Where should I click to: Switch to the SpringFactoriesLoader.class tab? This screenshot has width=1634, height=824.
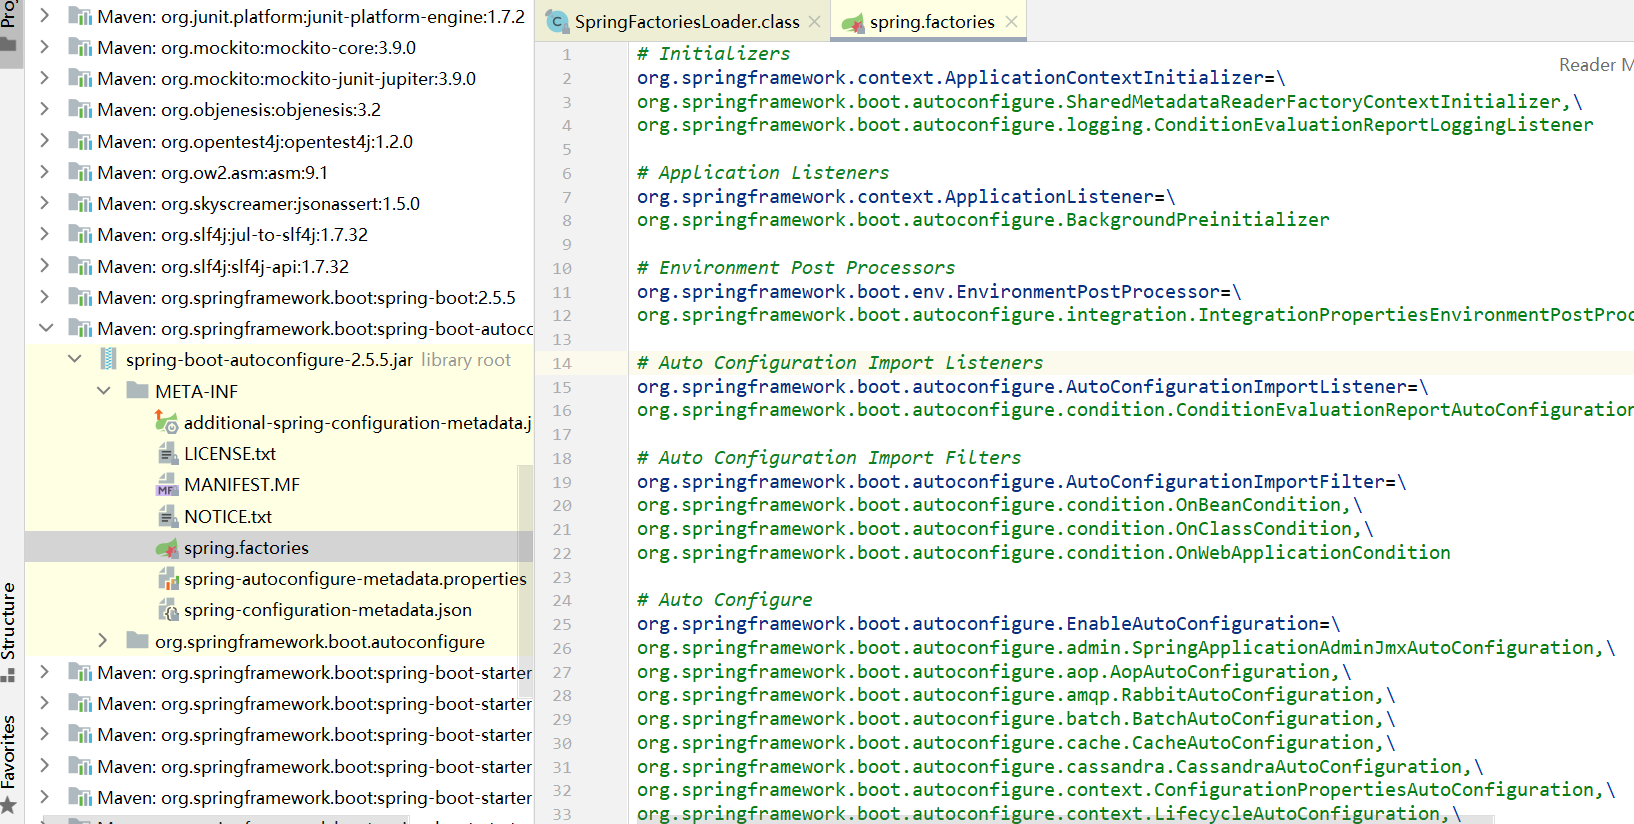point(686,22)
